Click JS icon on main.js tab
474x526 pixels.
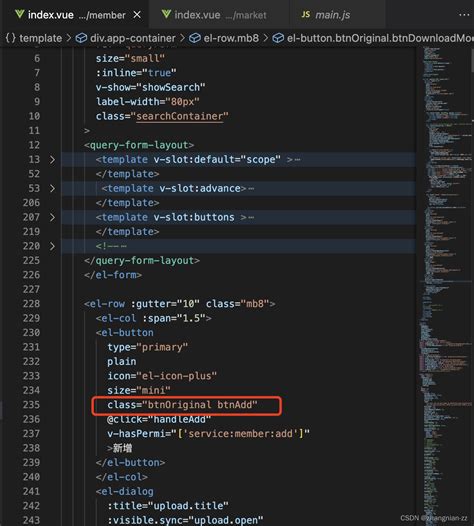[306, 14]
